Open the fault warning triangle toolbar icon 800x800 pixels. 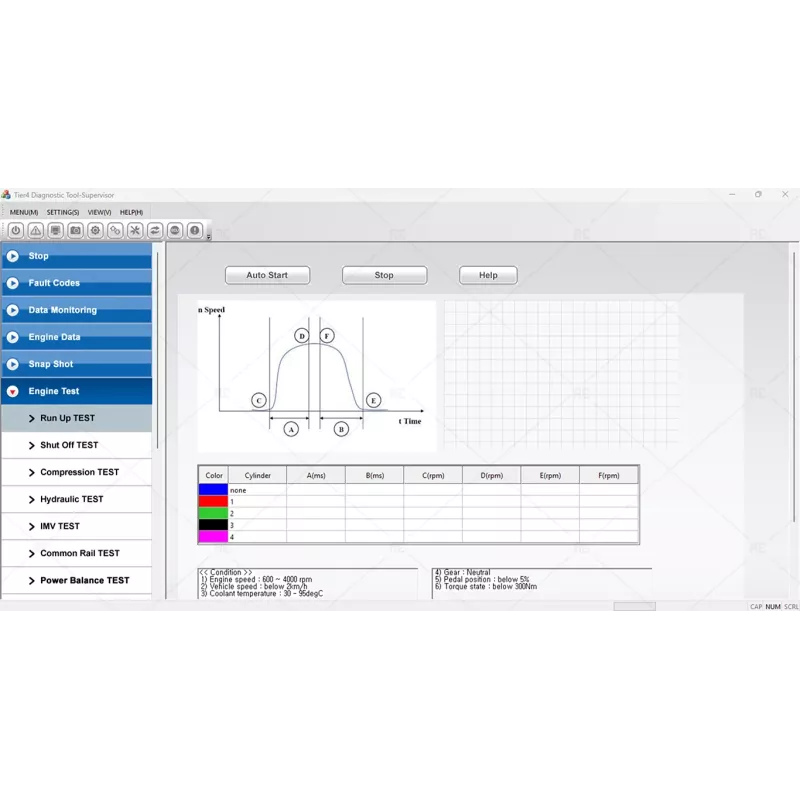pos(35,230)
